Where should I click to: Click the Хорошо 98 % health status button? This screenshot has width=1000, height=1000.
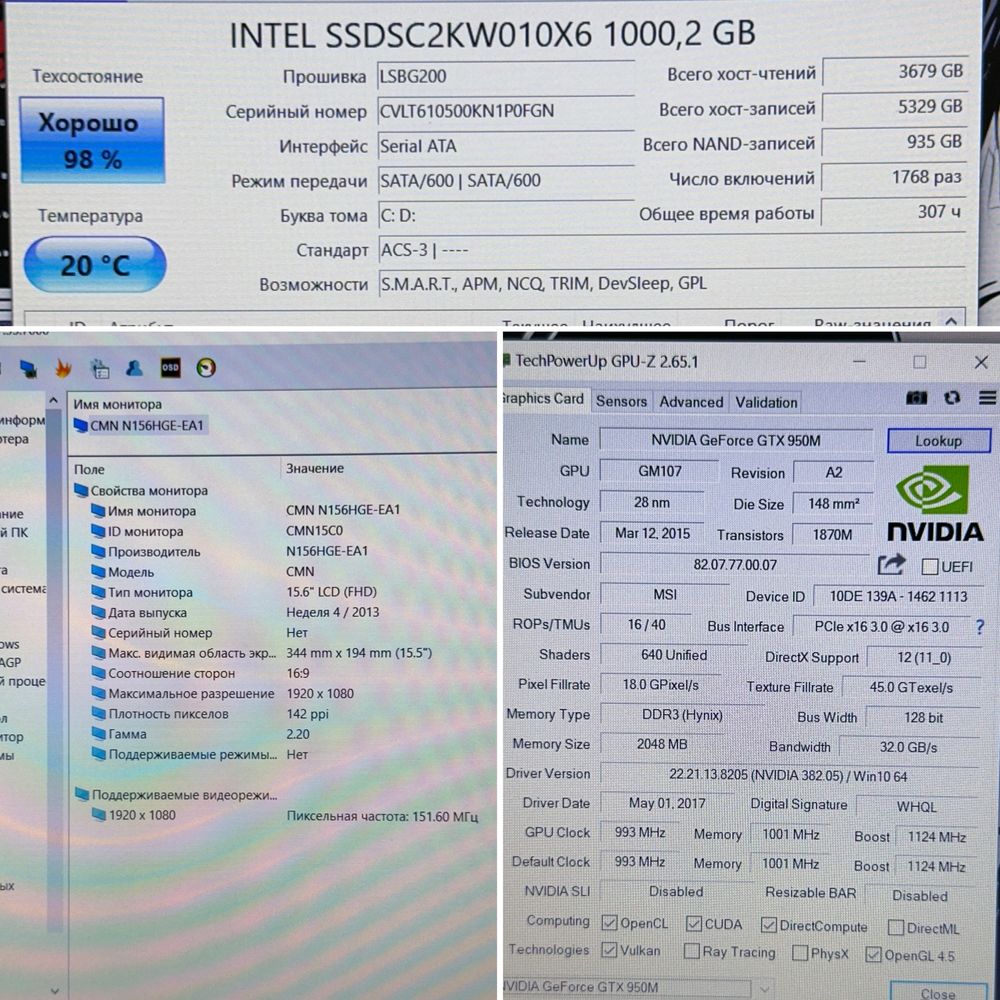(x=92, y=140)
